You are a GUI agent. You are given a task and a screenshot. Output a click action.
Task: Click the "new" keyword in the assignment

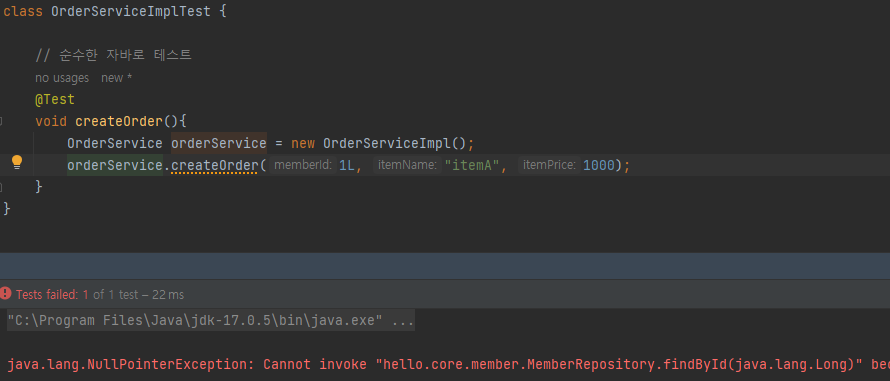click(303, 143)
